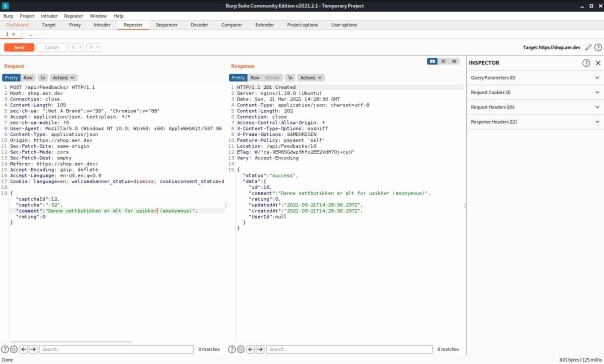Screen dimensions: 604x364
Task: Open Request search settings gear
Action: (x=14, y=349)
